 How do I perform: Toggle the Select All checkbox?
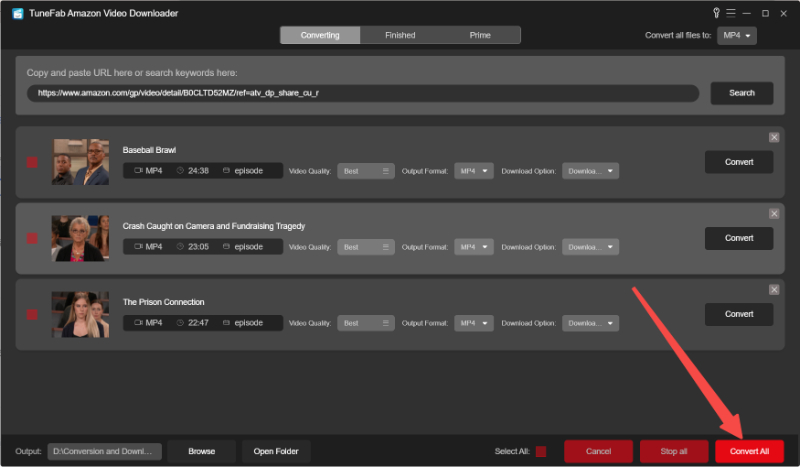[541, 451]
